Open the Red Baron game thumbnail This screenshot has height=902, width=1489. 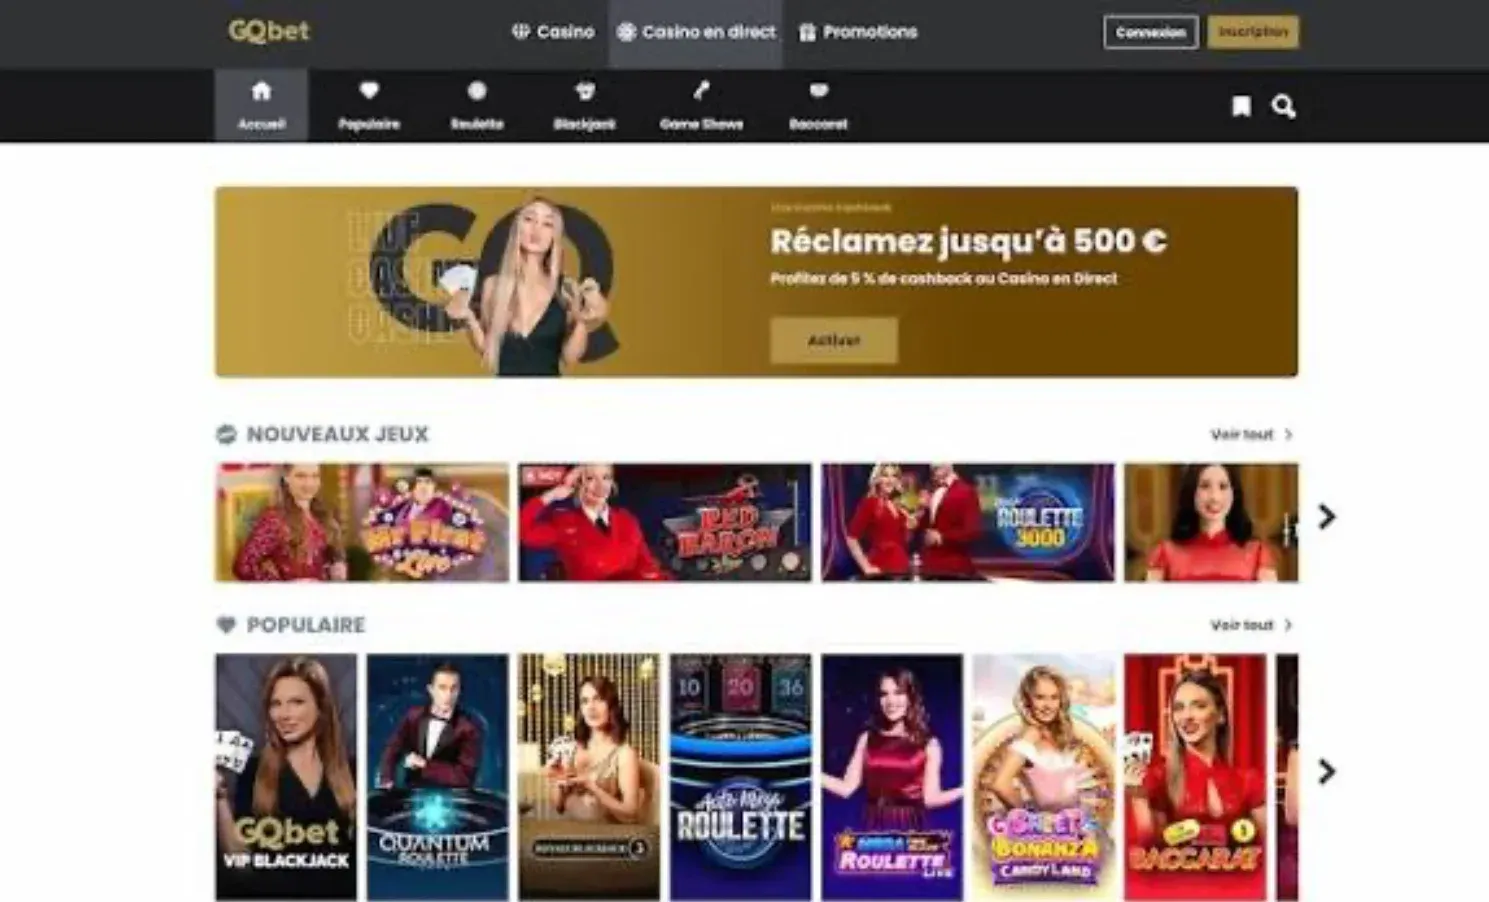tap(665, 522)
